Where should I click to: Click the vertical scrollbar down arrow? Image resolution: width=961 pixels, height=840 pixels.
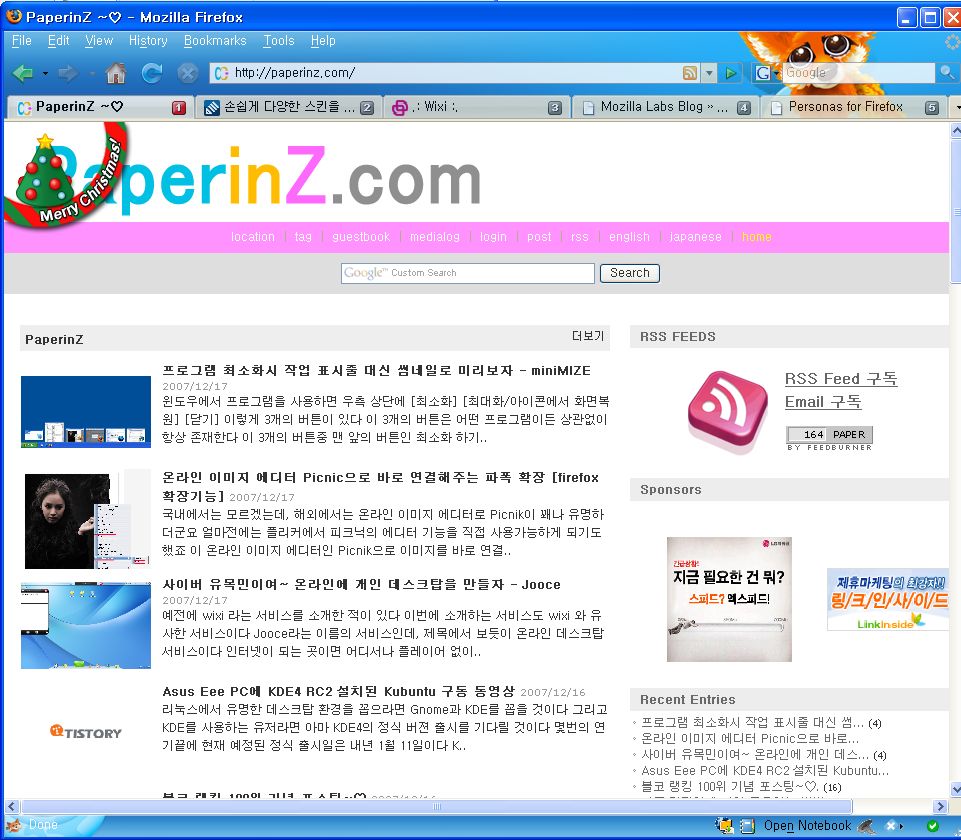pos(955,789)
